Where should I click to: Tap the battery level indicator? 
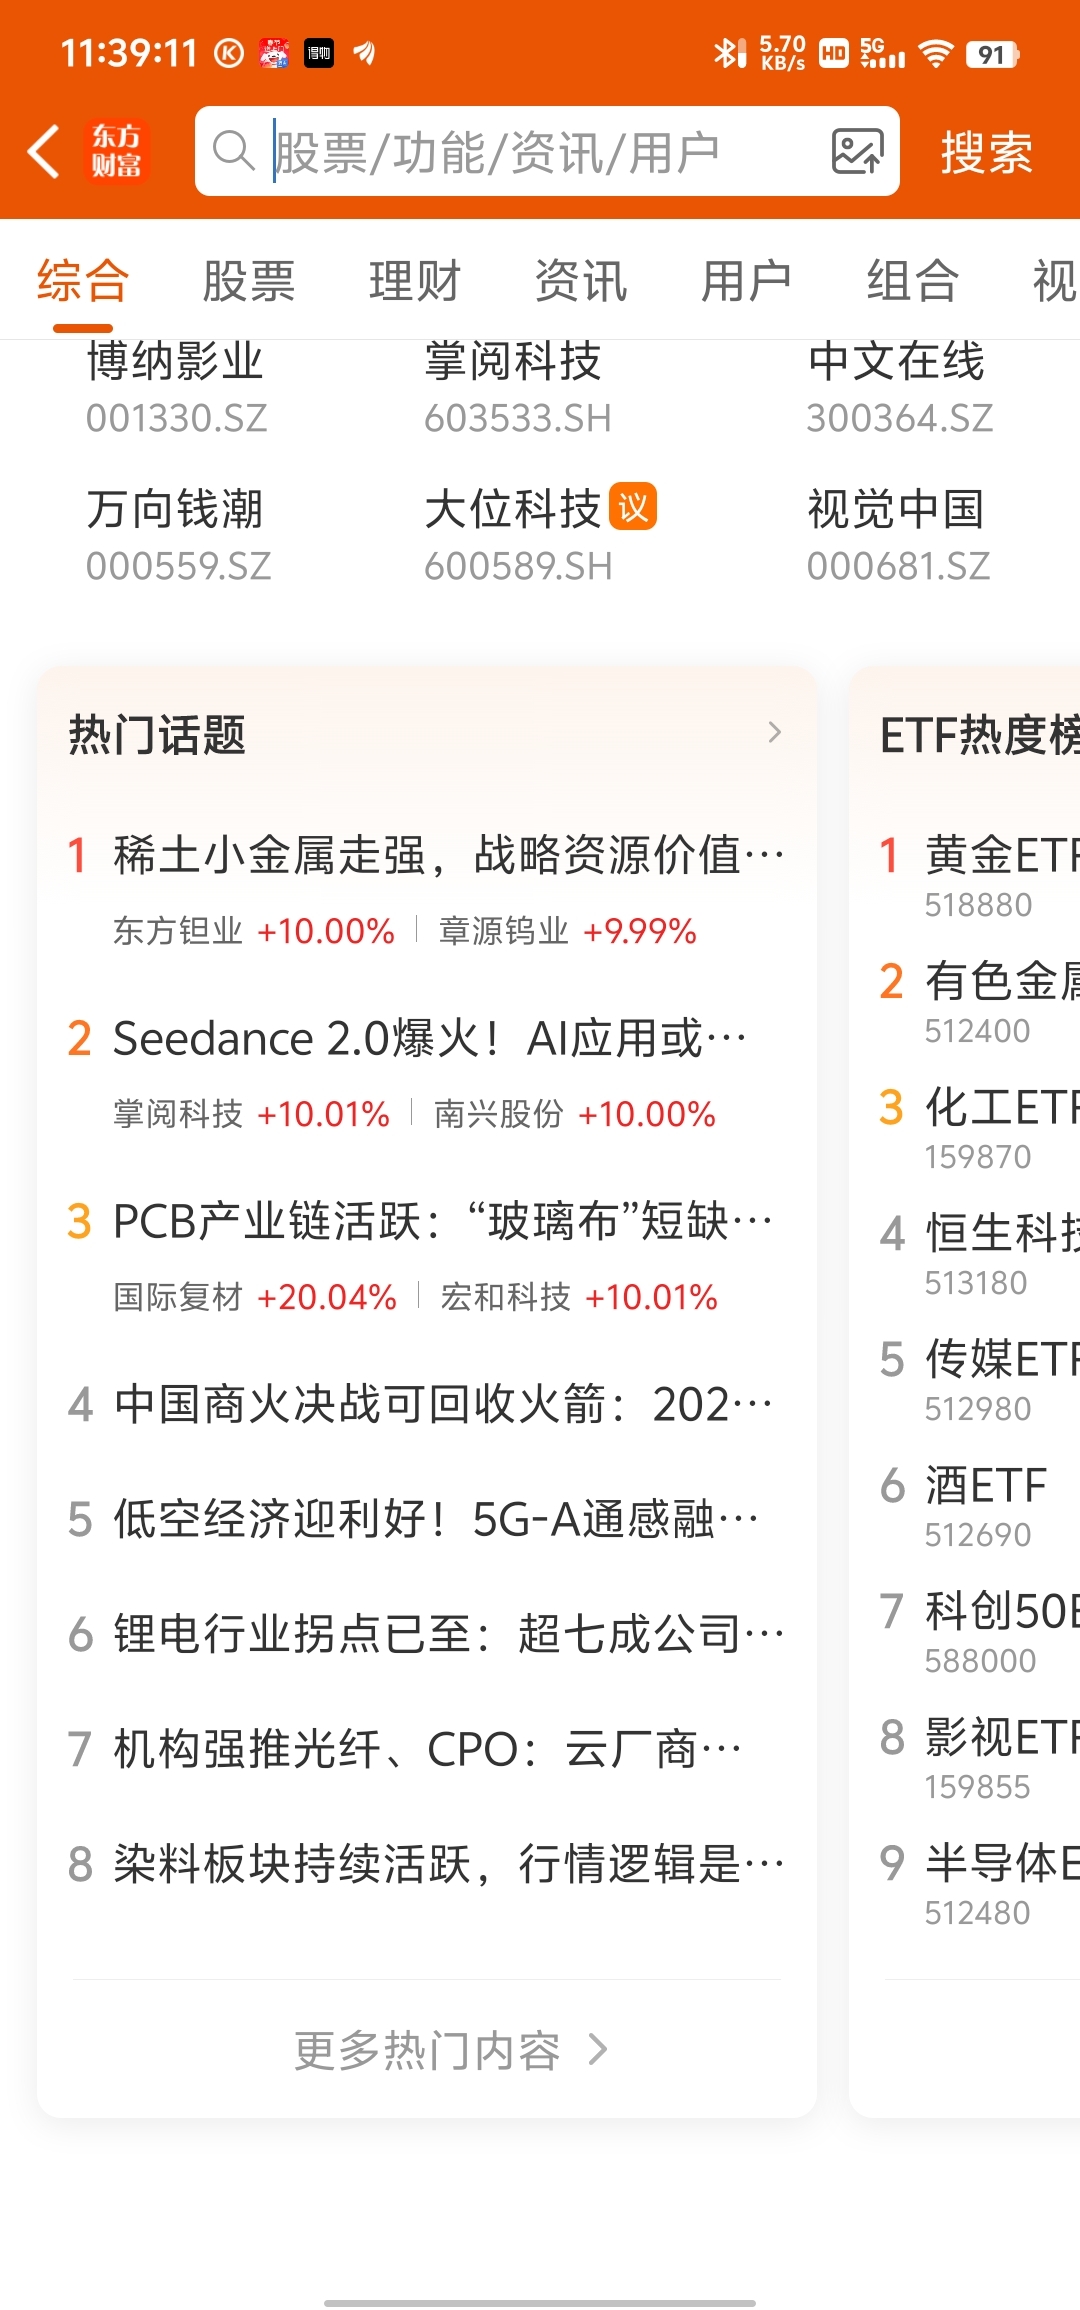(991, 54)
